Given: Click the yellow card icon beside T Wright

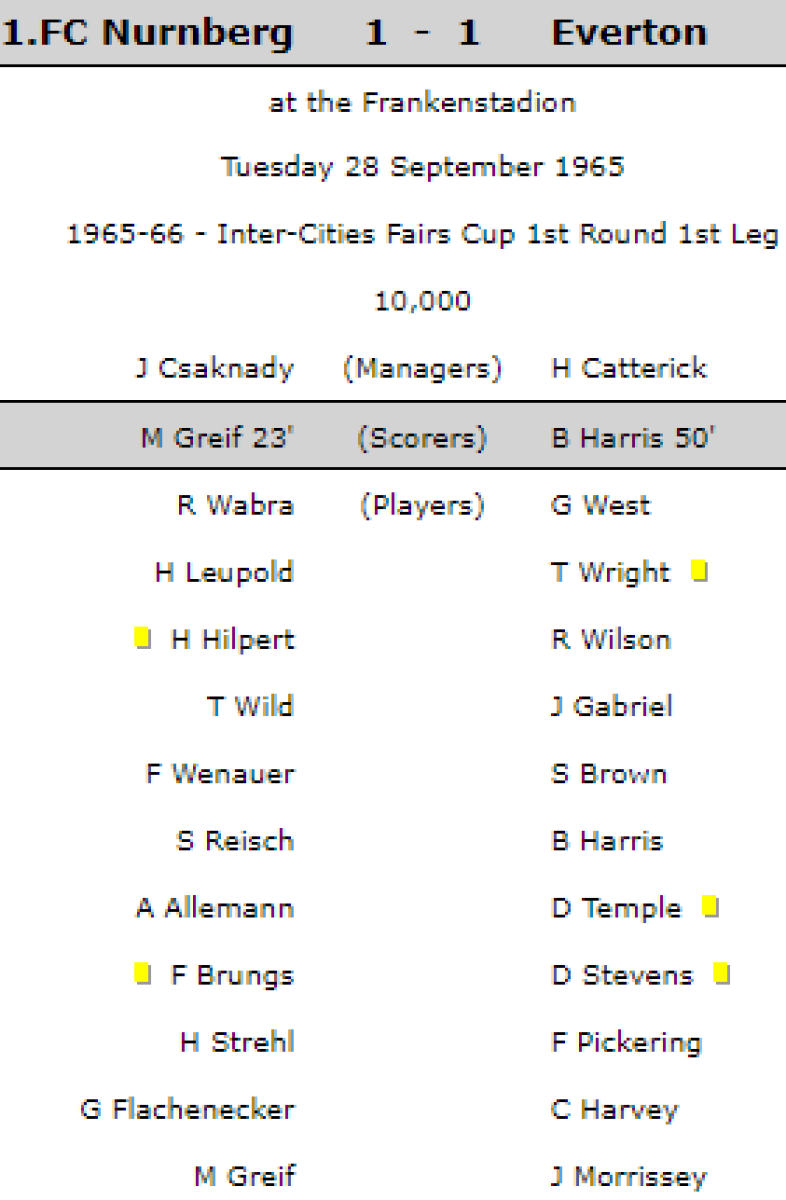Looking at the screenshot, I should 700,572.
